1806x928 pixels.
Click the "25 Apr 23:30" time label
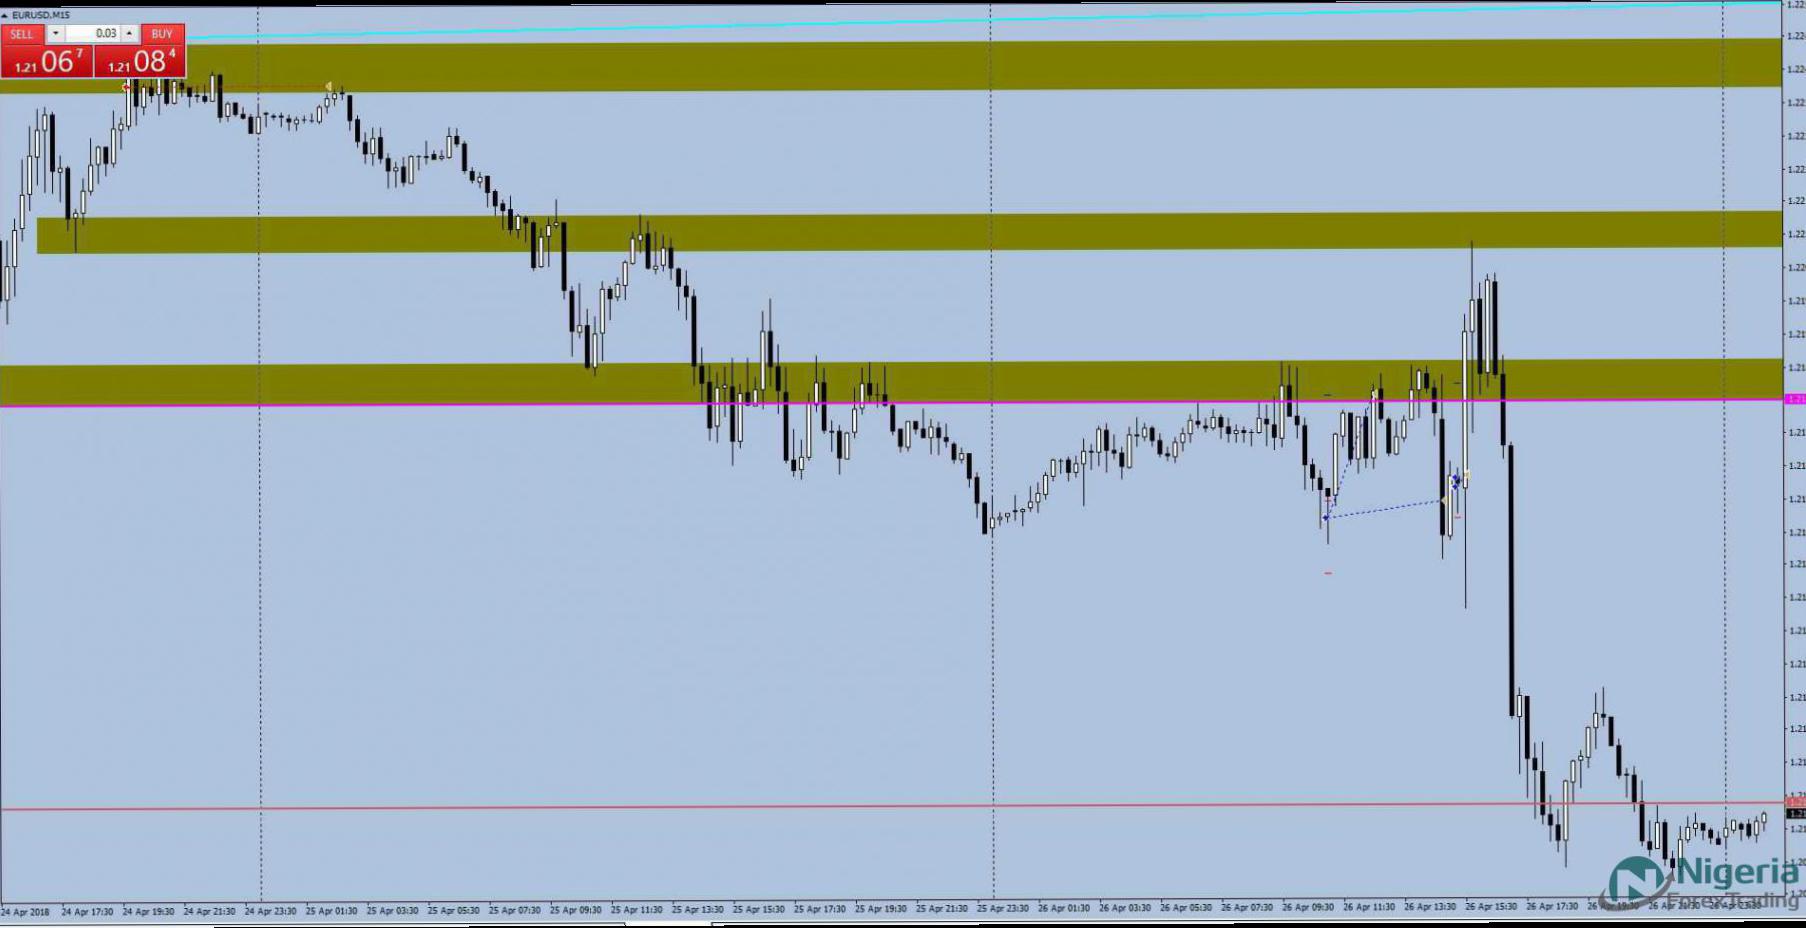click(x=1002, y=909)
